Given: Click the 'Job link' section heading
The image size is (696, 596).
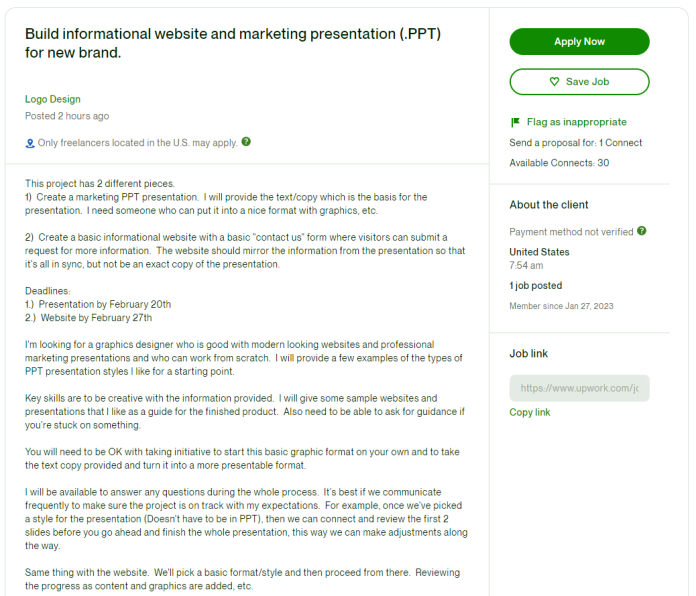Looking at the screenshot, I should pos(529,354).
